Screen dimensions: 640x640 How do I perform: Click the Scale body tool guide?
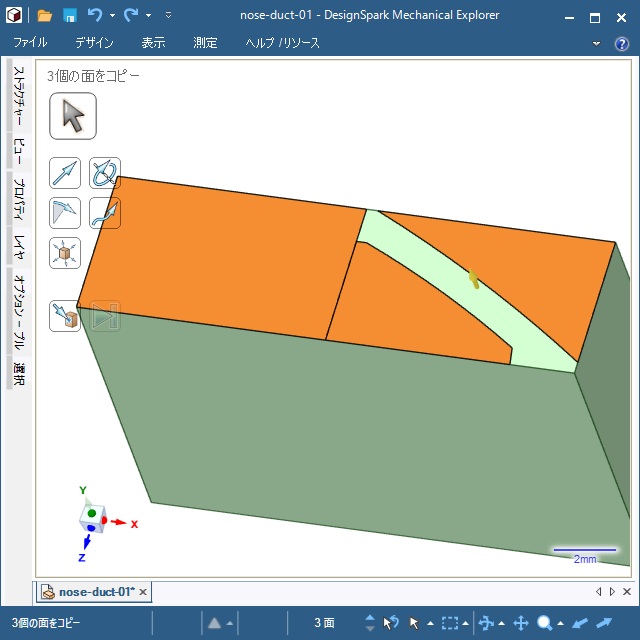(x=65, y=252)
